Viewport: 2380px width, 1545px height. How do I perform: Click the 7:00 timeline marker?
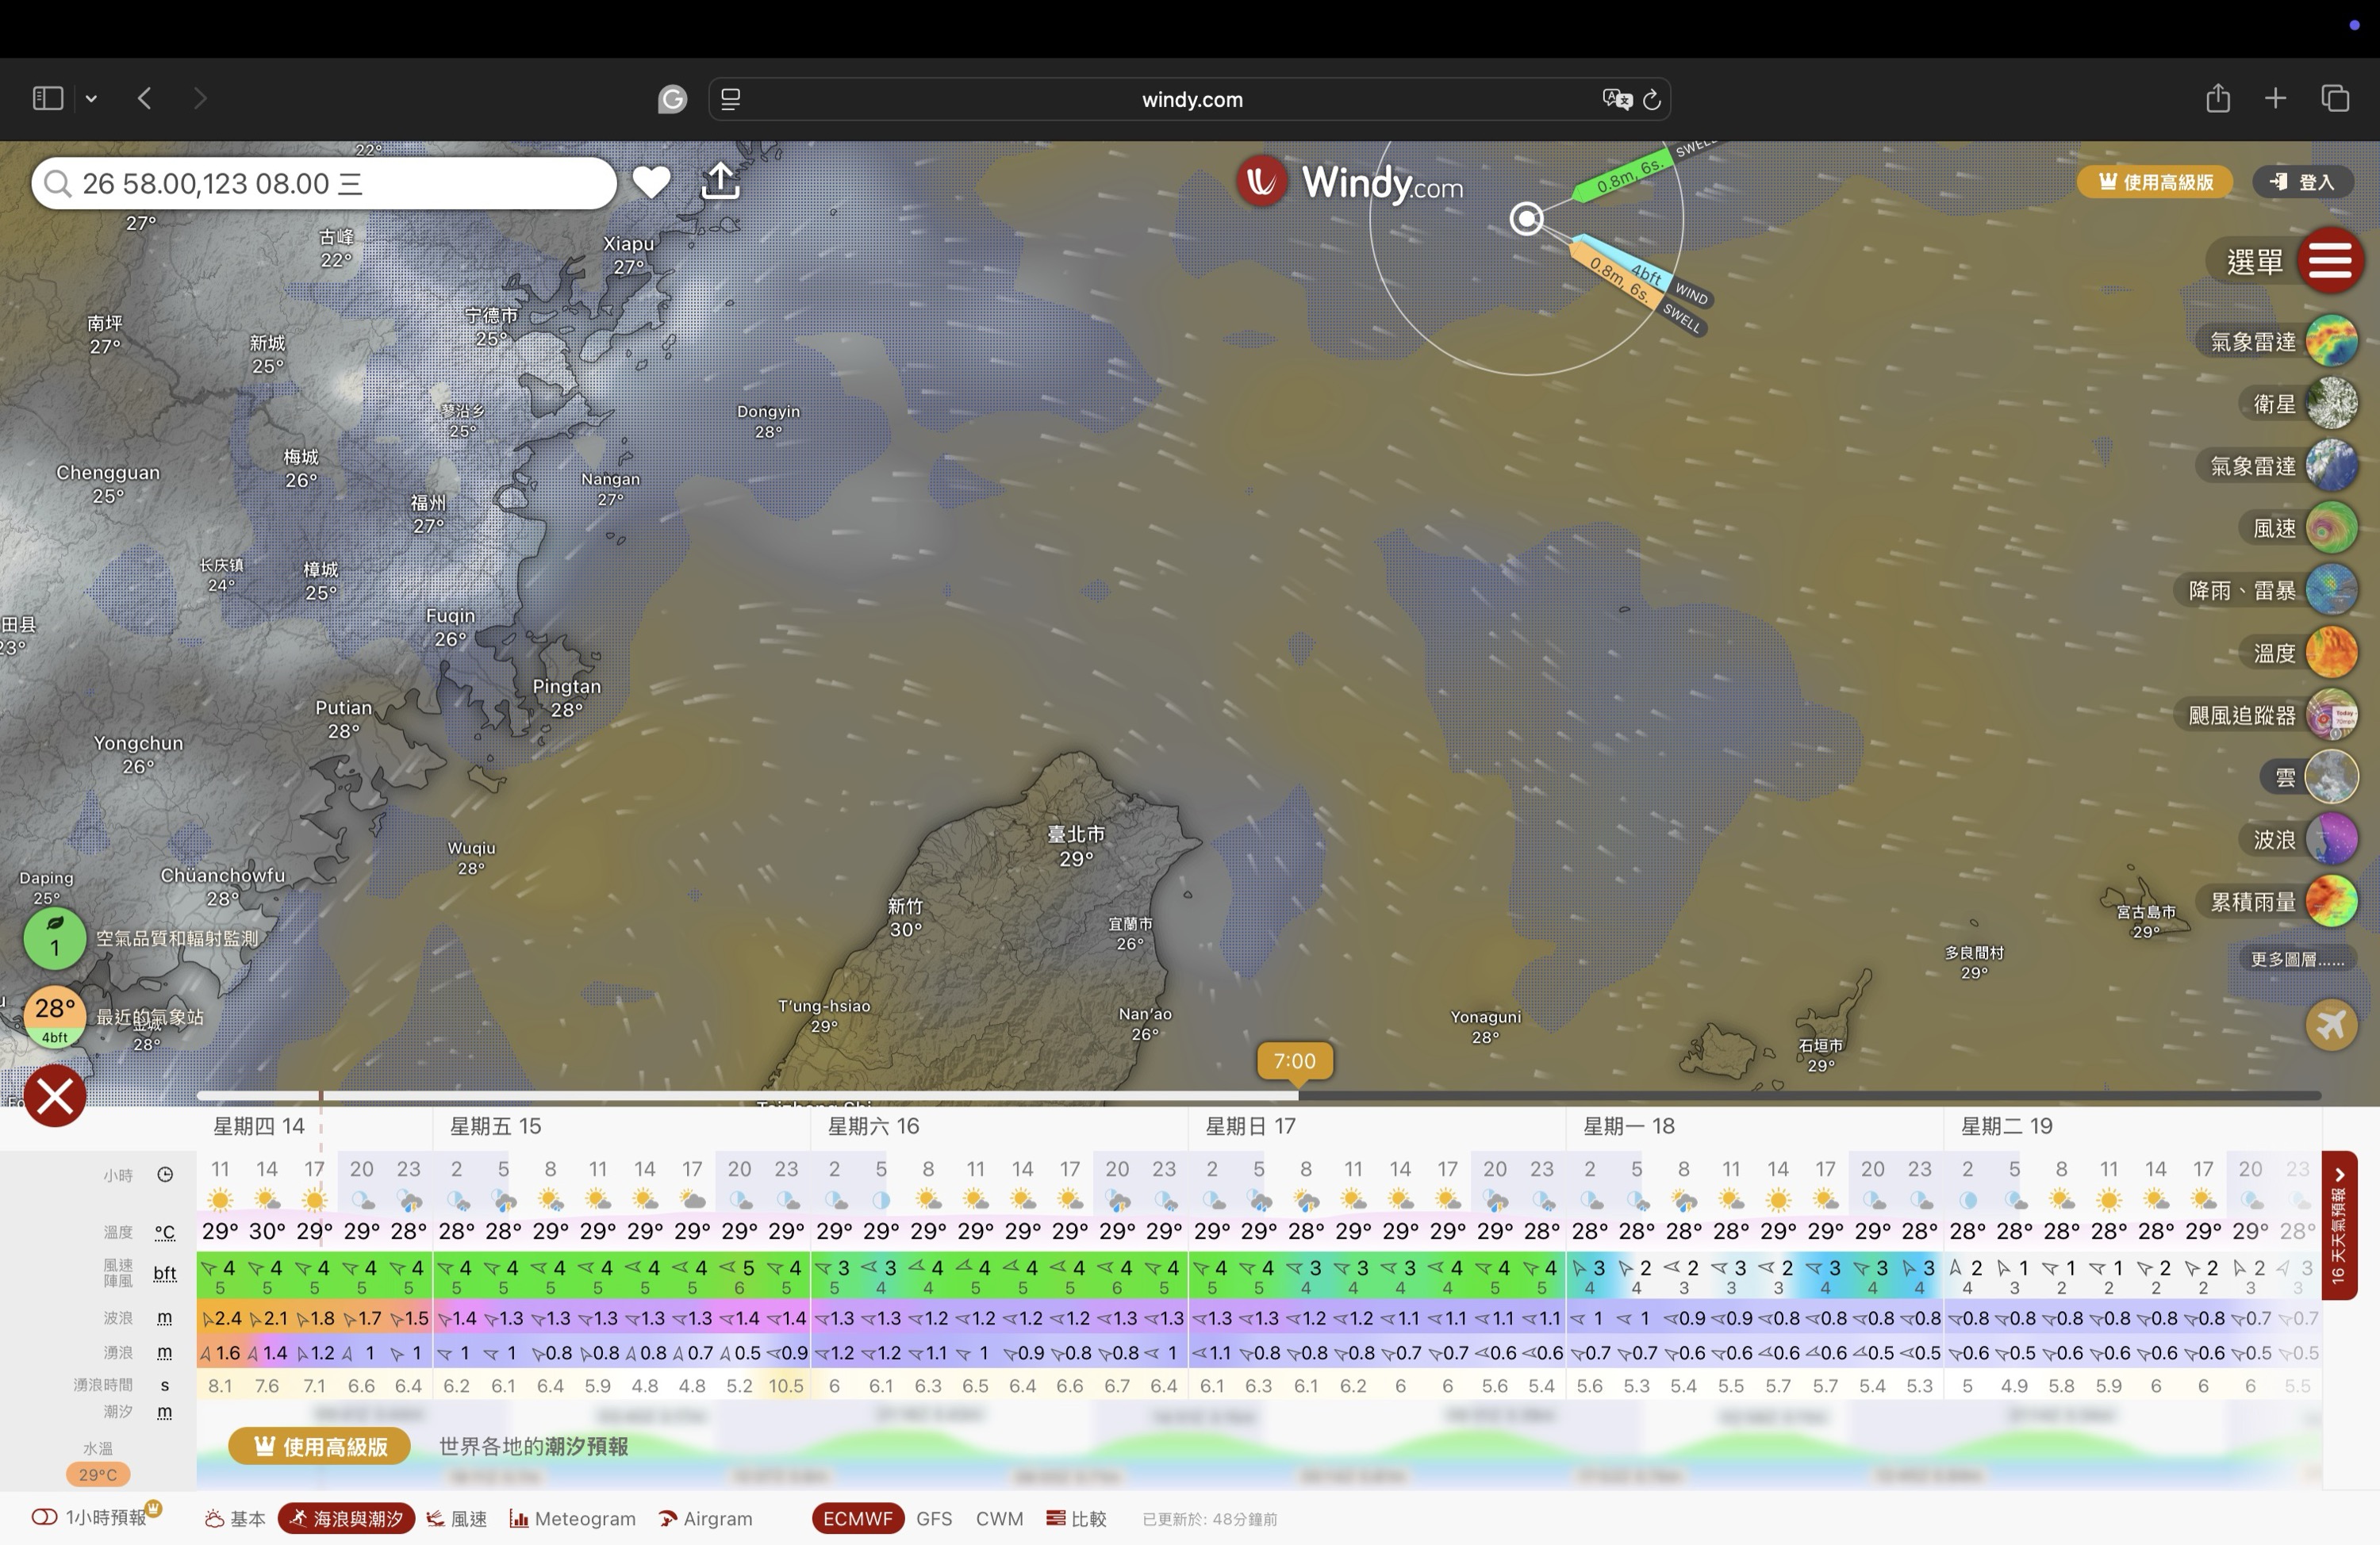pos(1294,1061)
